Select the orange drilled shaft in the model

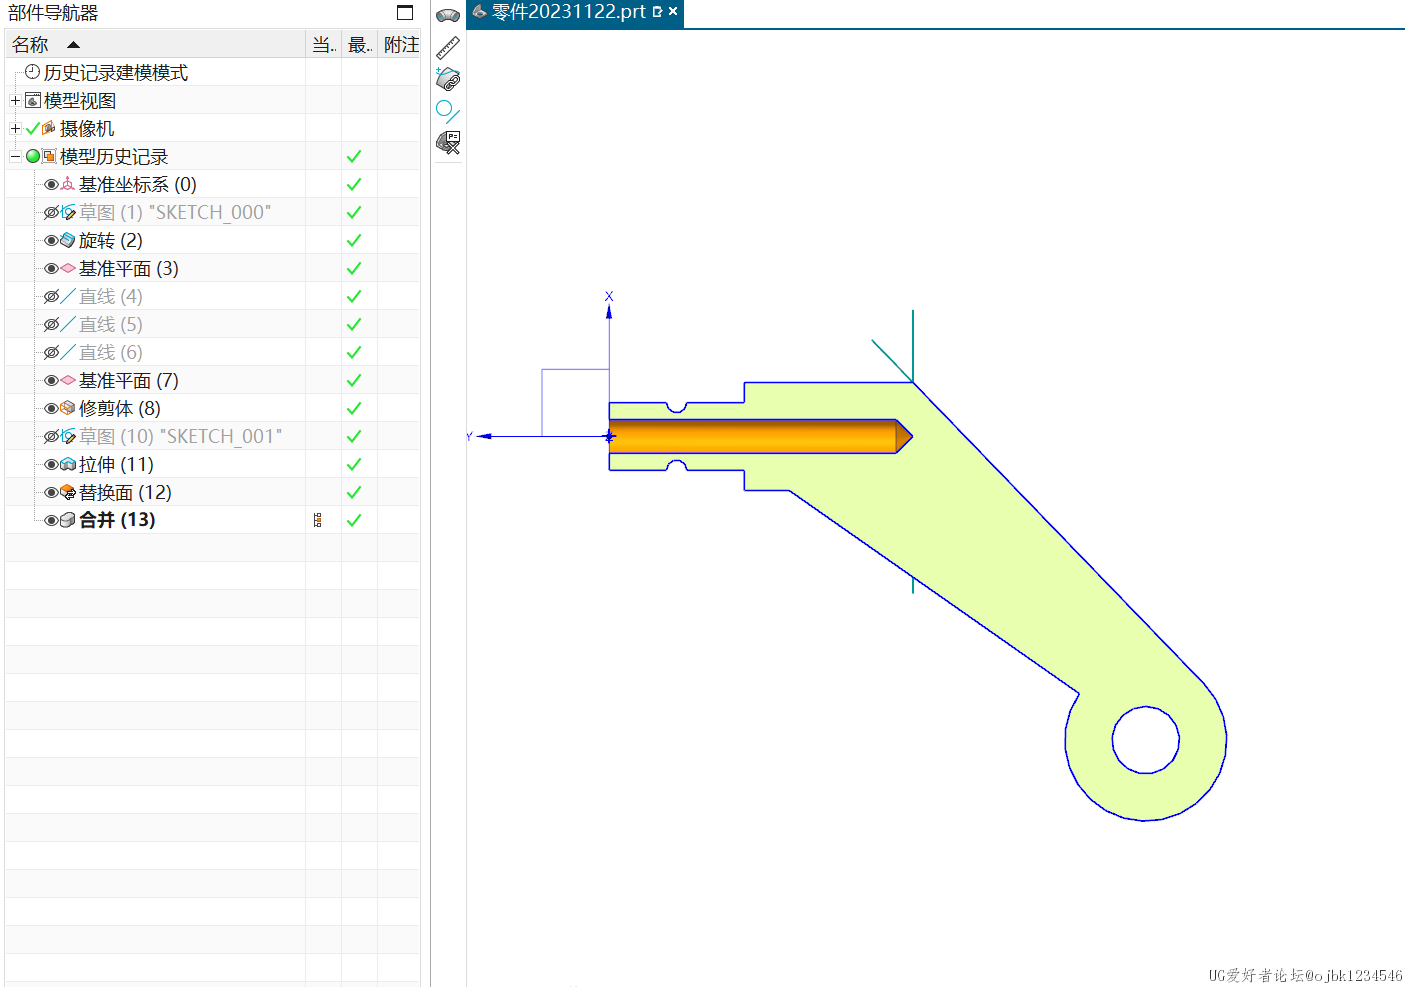(760, 437)
